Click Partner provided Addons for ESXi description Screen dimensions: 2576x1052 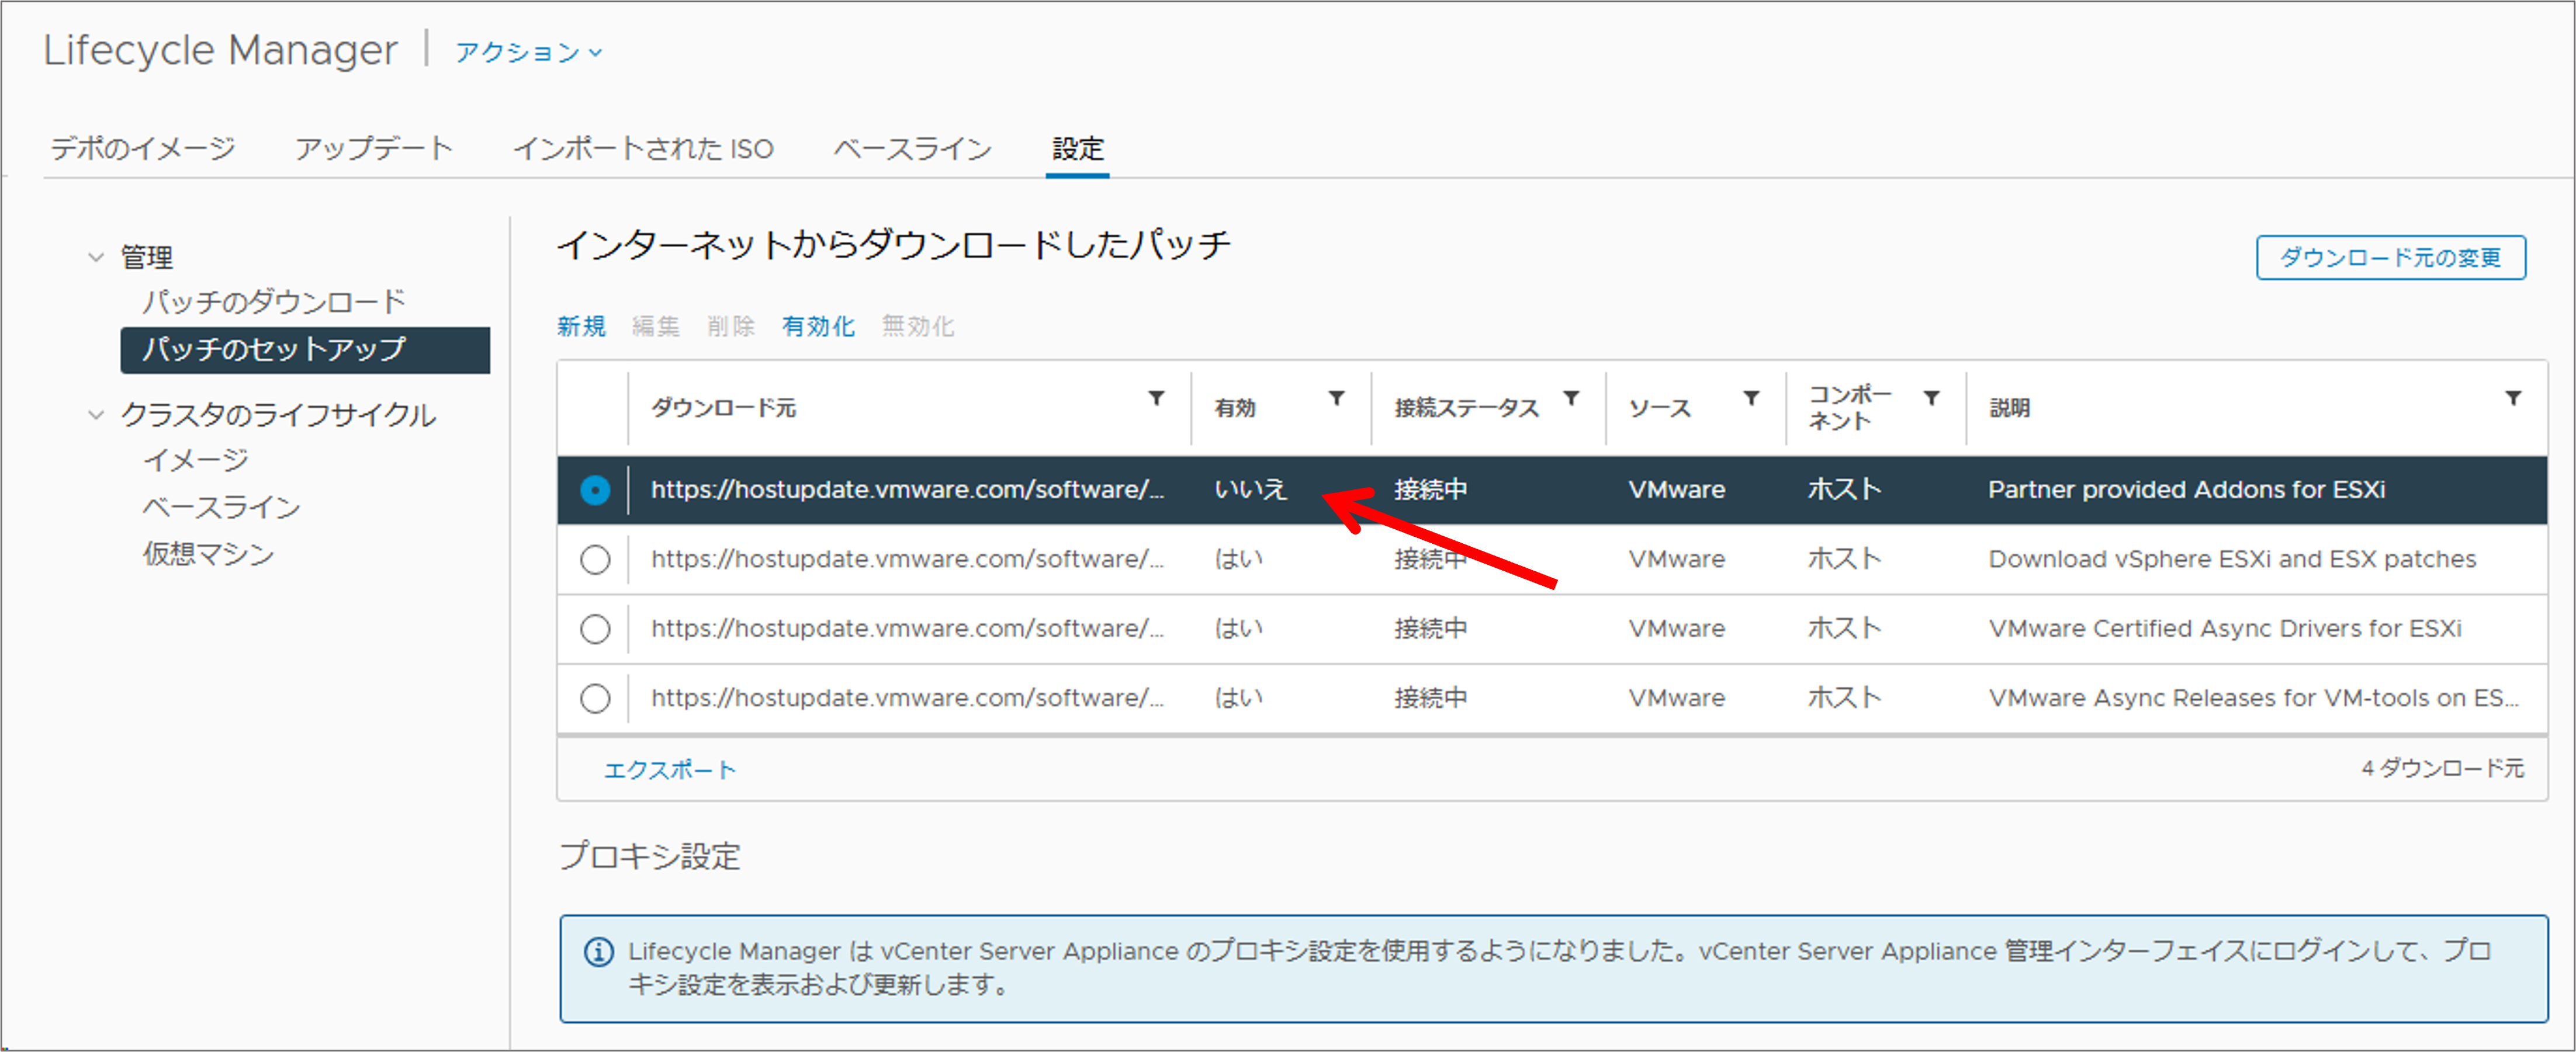[x=2186, y=490]
